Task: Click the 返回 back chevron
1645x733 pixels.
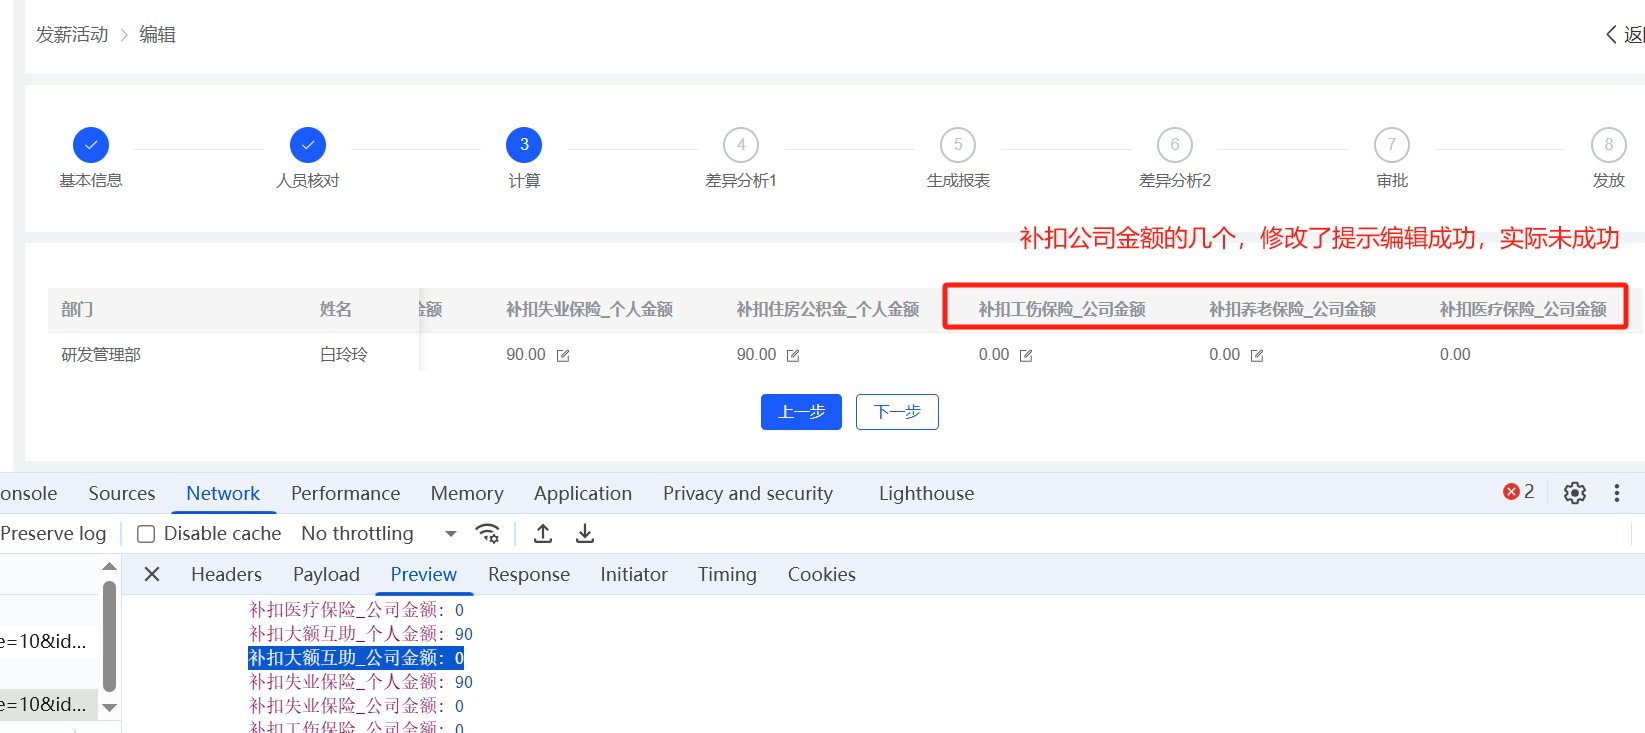Action: [1611, 35]
